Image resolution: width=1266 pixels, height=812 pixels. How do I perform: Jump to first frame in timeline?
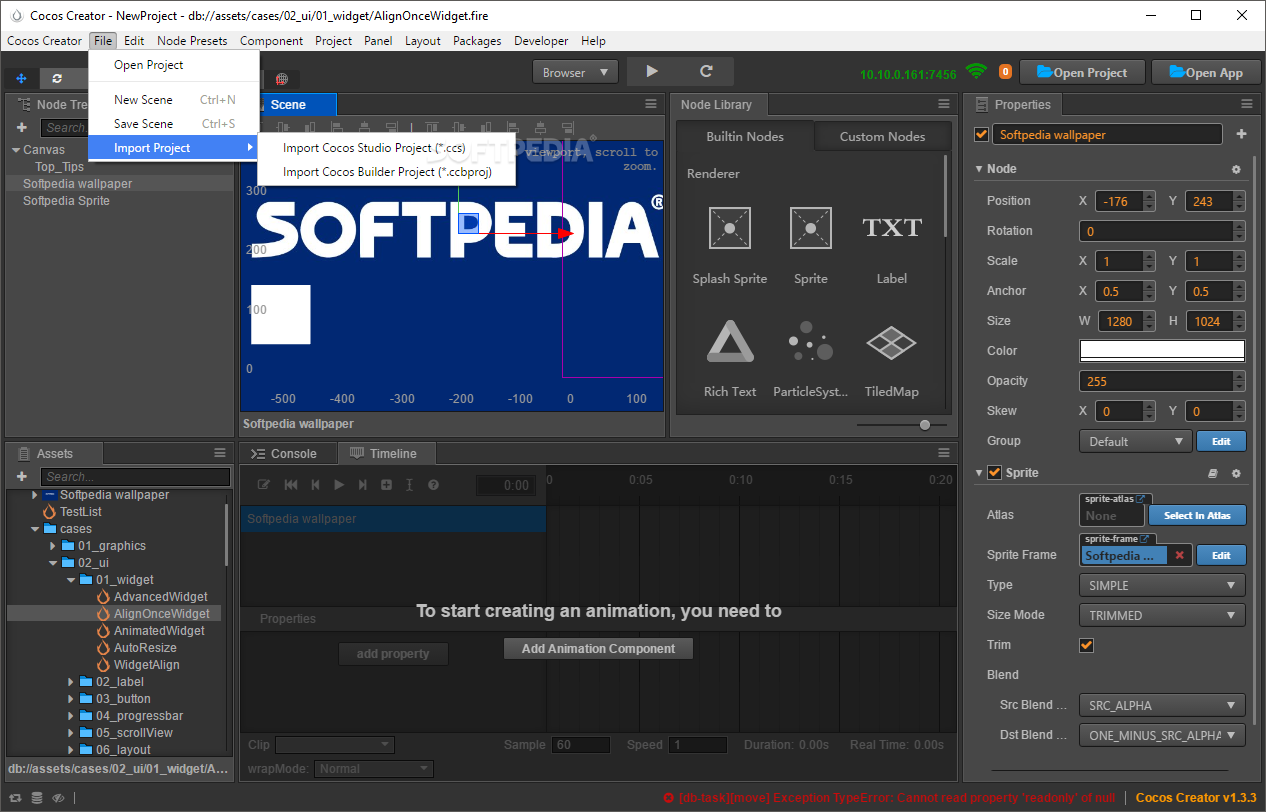pos(291,485)
